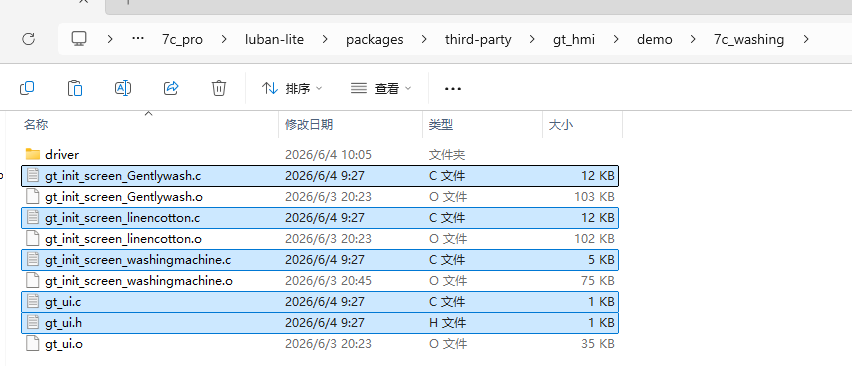The image size is (852, 366).
Task: Go to the packages breadcrumb folder
Action: (x=374, y=40)
